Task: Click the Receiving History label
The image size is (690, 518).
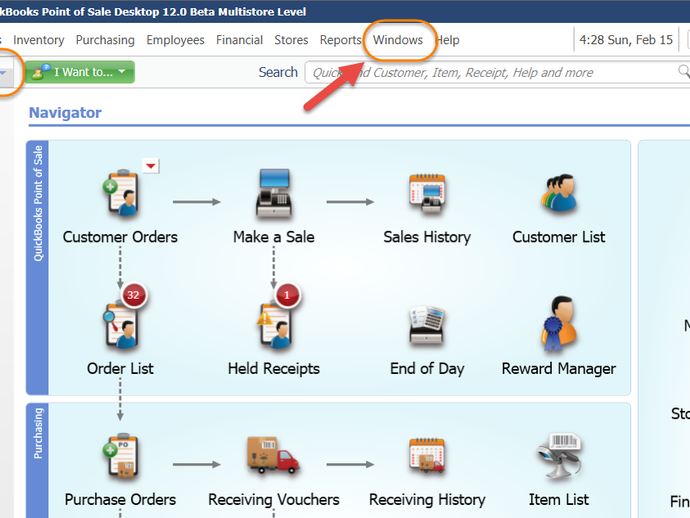Action: pyautogui.click(x=427, y=500)
